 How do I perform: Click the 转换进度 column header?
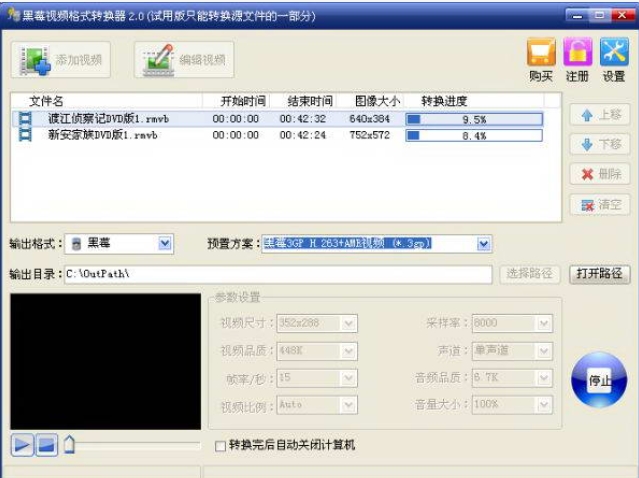(x=474, y=101)
